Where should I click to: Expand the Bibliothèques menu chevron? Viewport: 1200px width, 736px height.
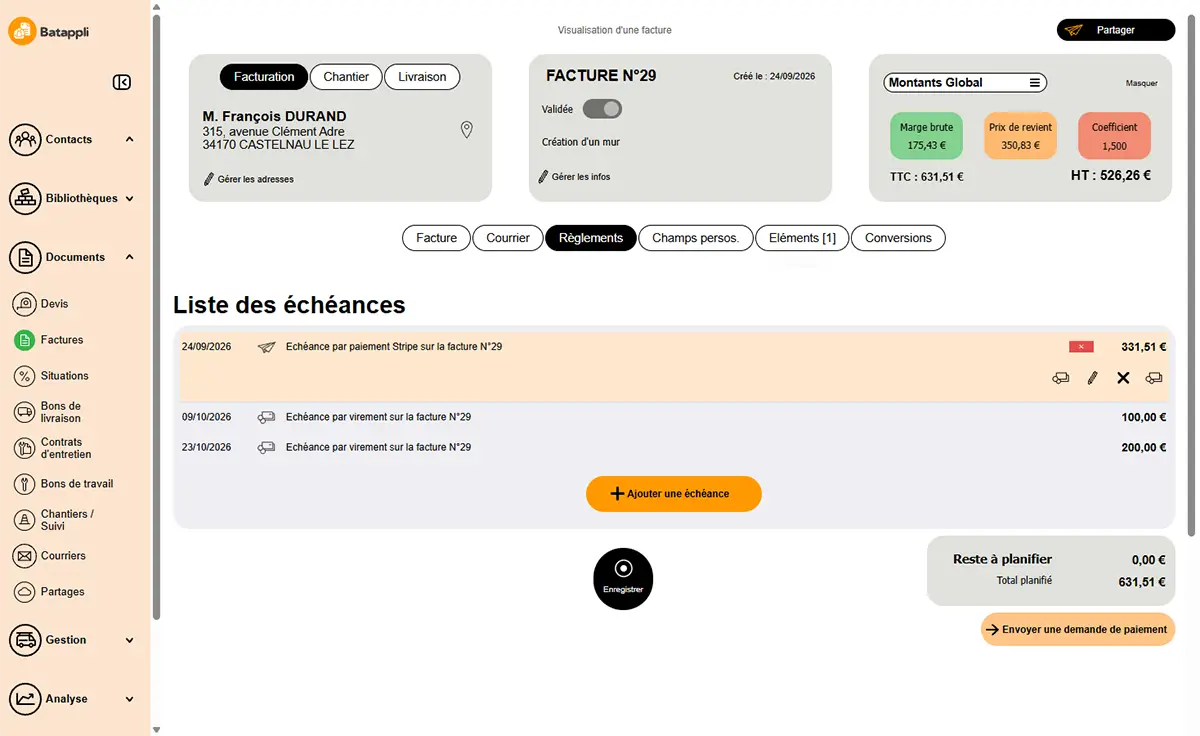click(x=130, y=198)
